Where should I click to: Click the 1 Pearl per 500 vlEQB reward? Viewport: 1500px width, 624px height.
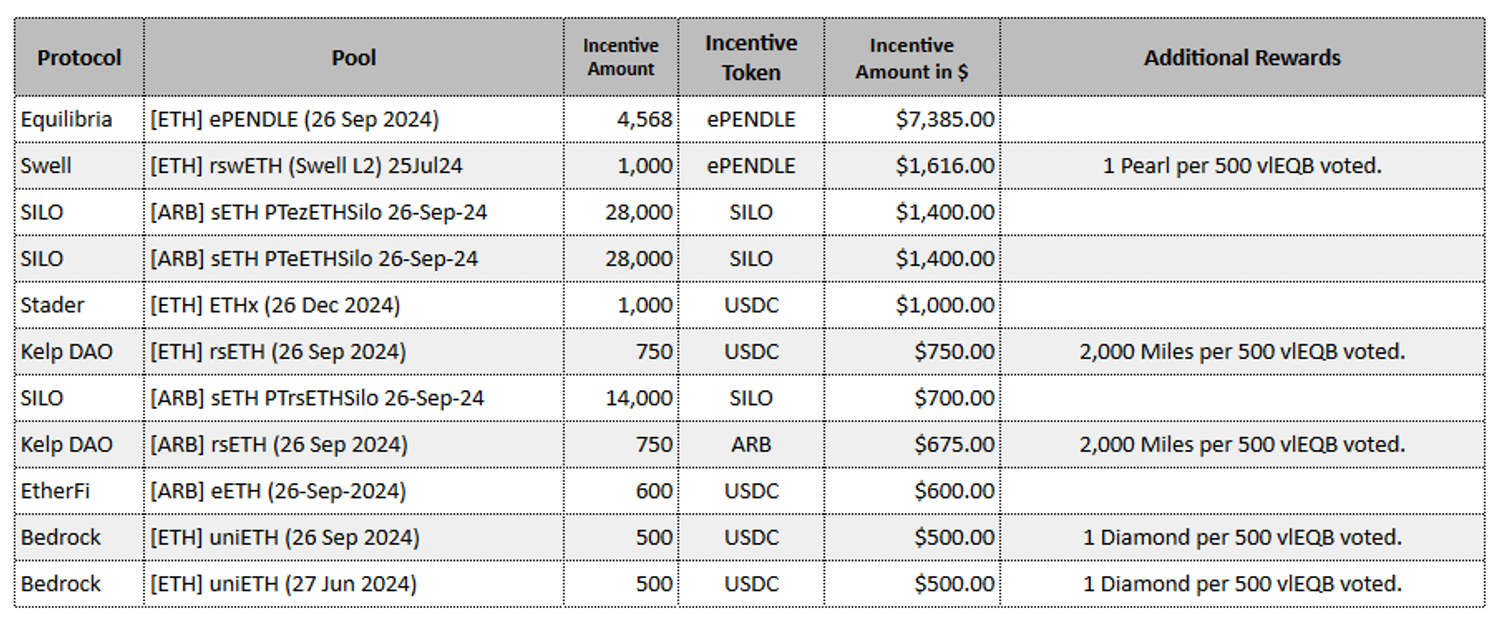coord(1242,166)
